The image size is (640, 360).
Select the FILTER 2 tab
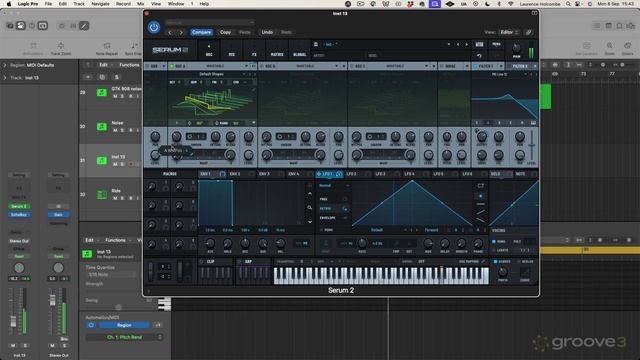click(x=520, y=66)
